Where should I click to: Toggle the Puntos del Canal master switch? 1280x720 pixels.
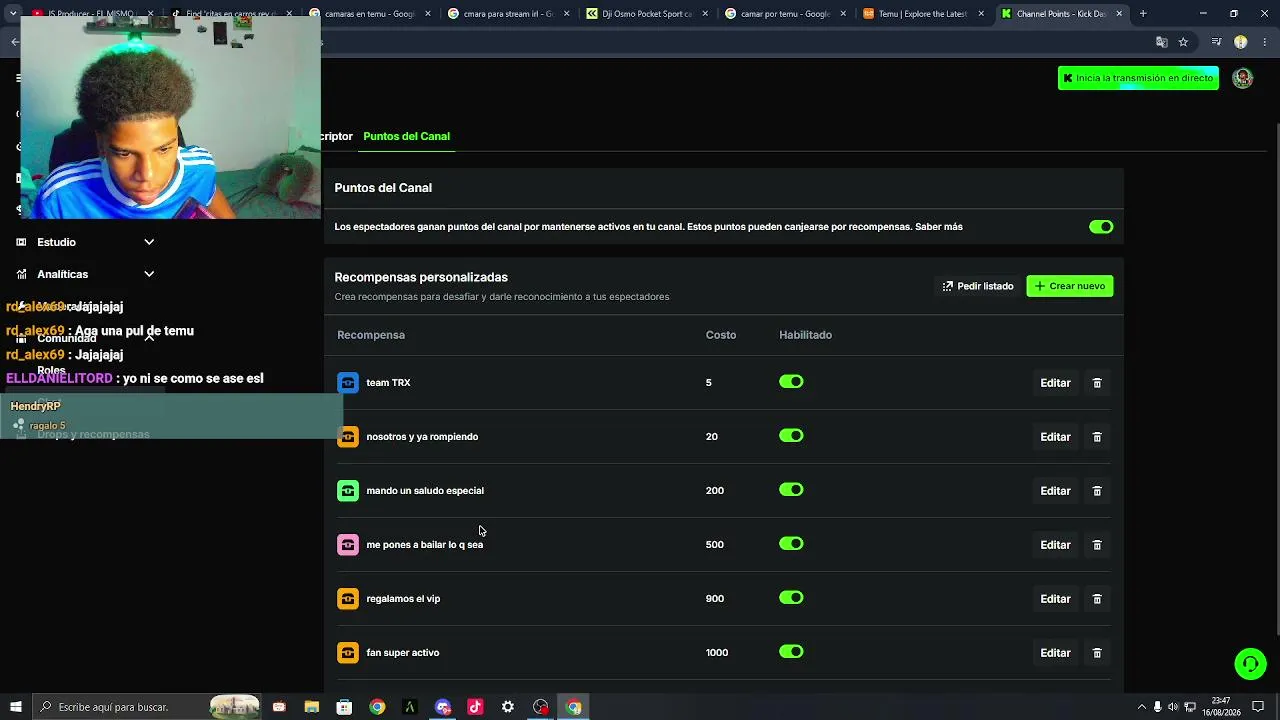tap(1101, 227)
